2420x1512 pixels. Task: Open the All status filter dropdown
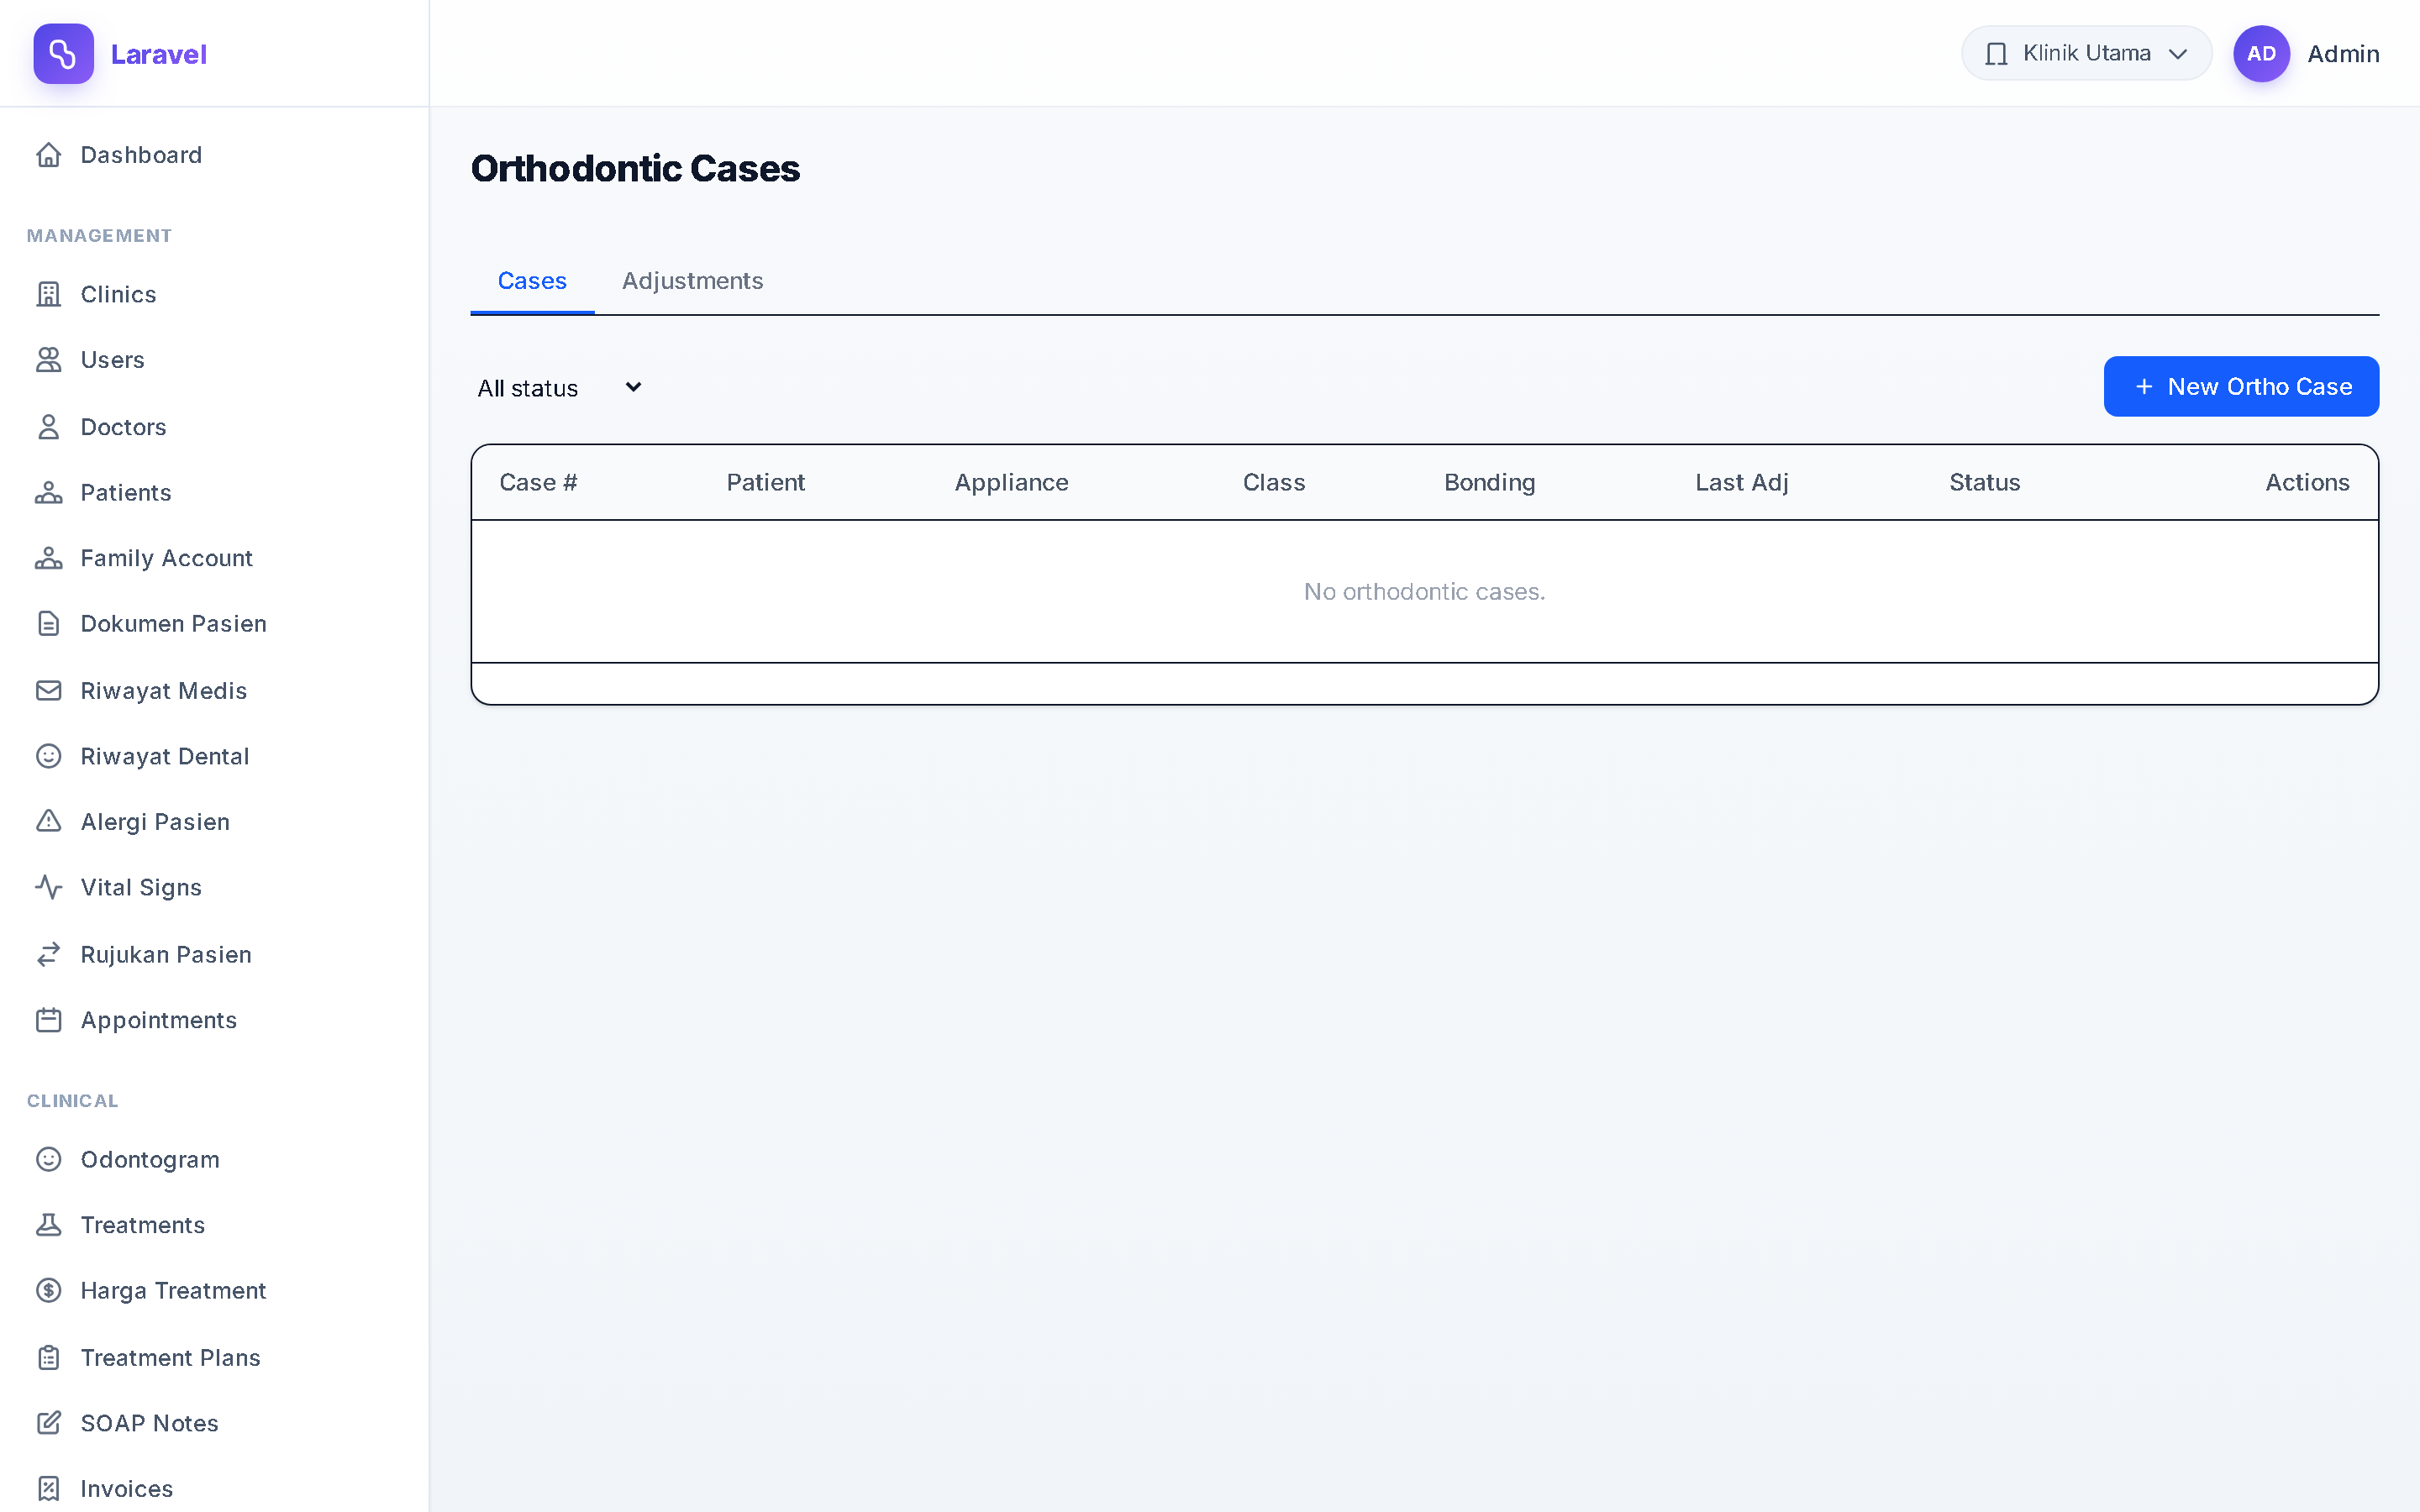pos(560,388)
